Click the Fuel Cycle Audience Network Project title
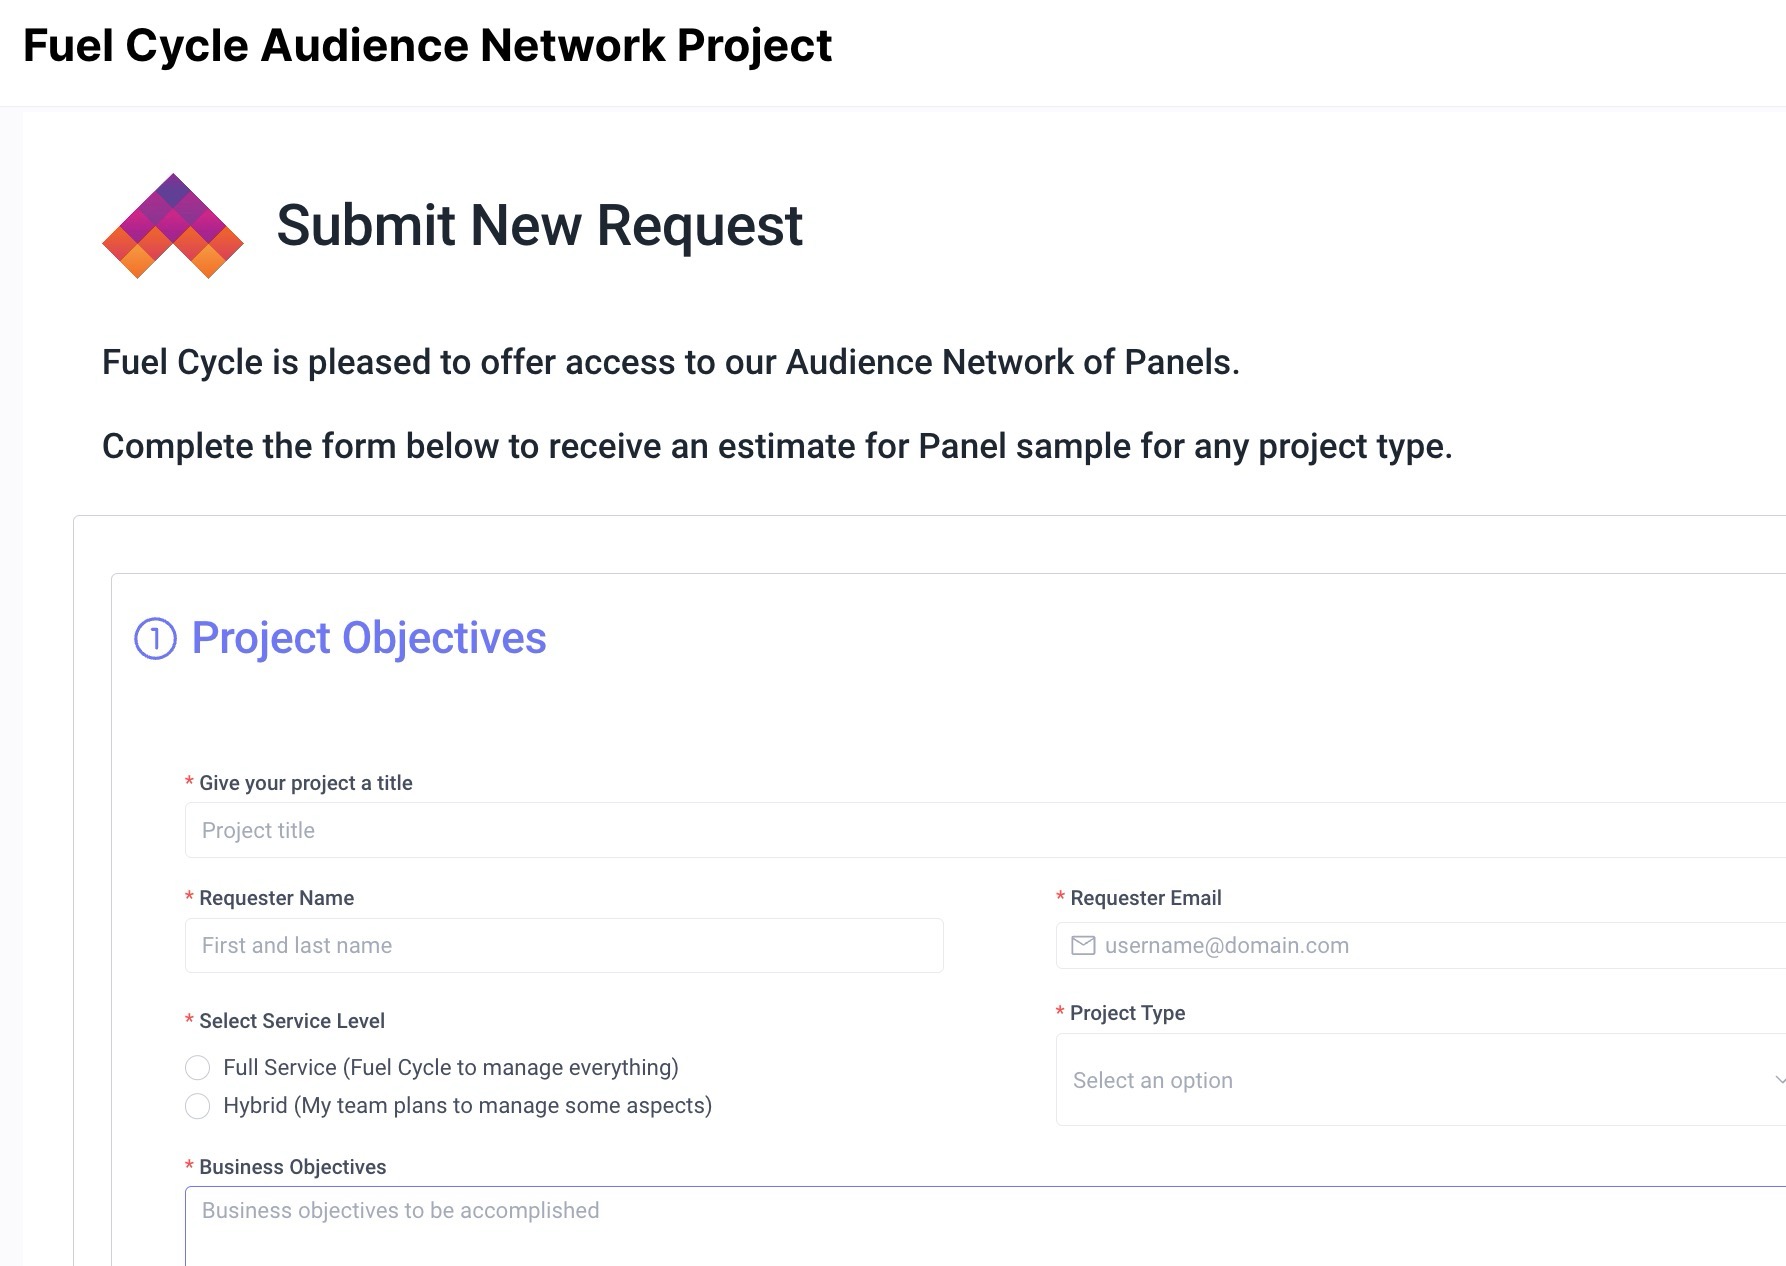 coord(427,46)
